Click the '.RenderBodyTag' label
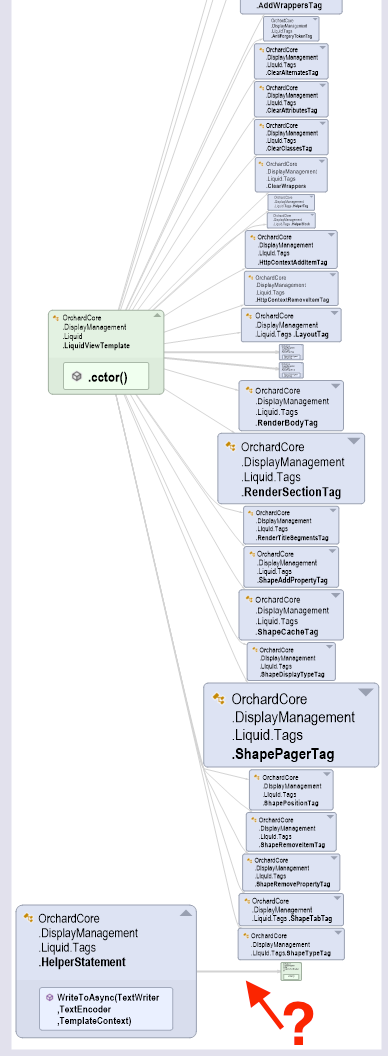388x1056 pixels. (x=286, y=424)
